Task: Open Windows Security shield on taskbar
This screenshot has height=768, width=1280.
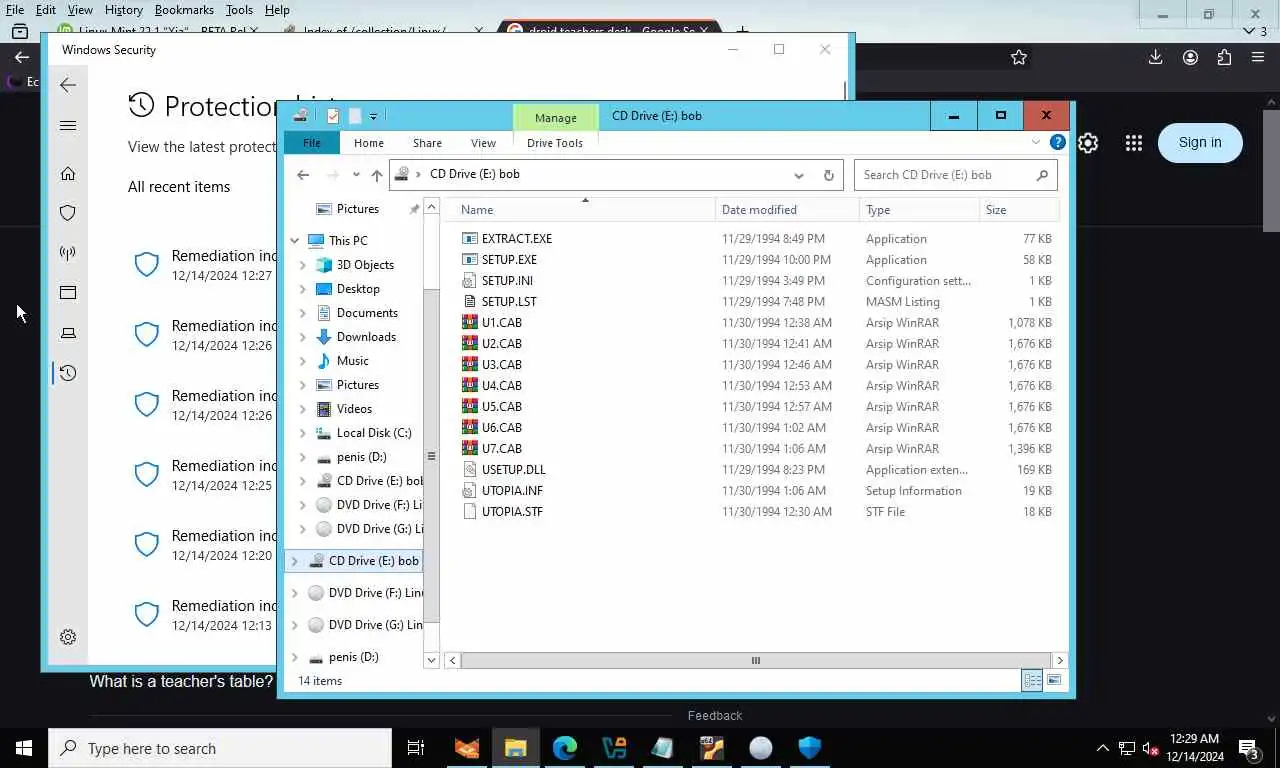Action: [809, 748]
